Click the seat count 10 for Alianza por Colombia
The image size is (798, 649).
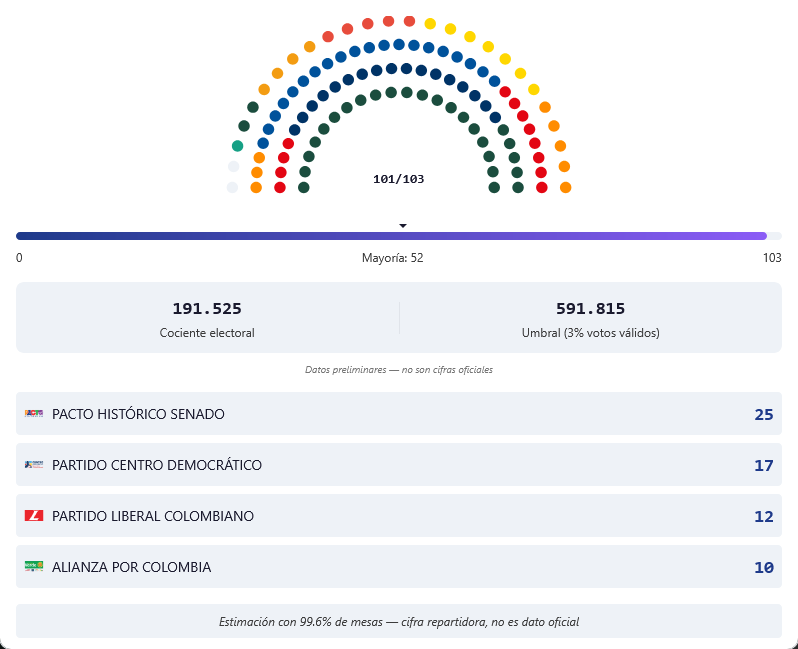tap(763, 567)
